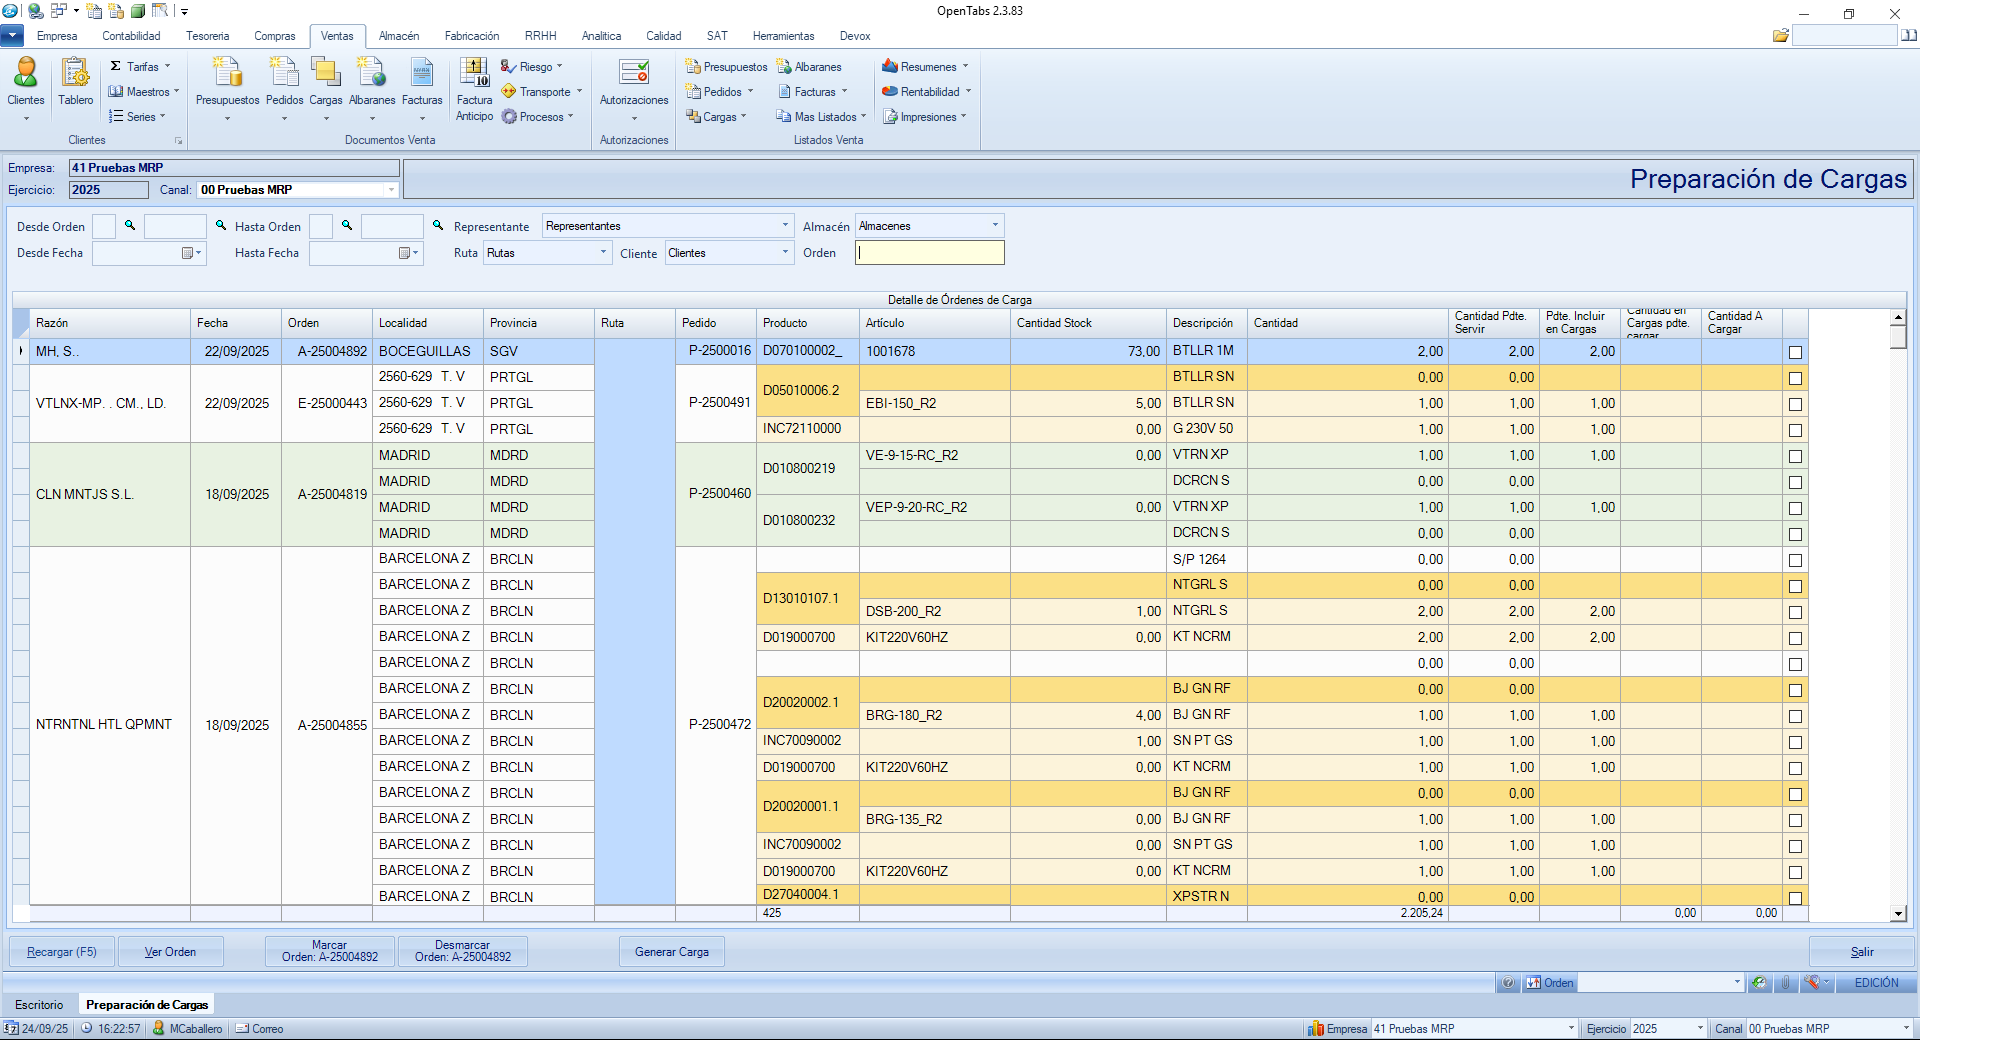Click the Albaranes documents icon
This screenshot has height=1040, width=1992.
point(371,80)
